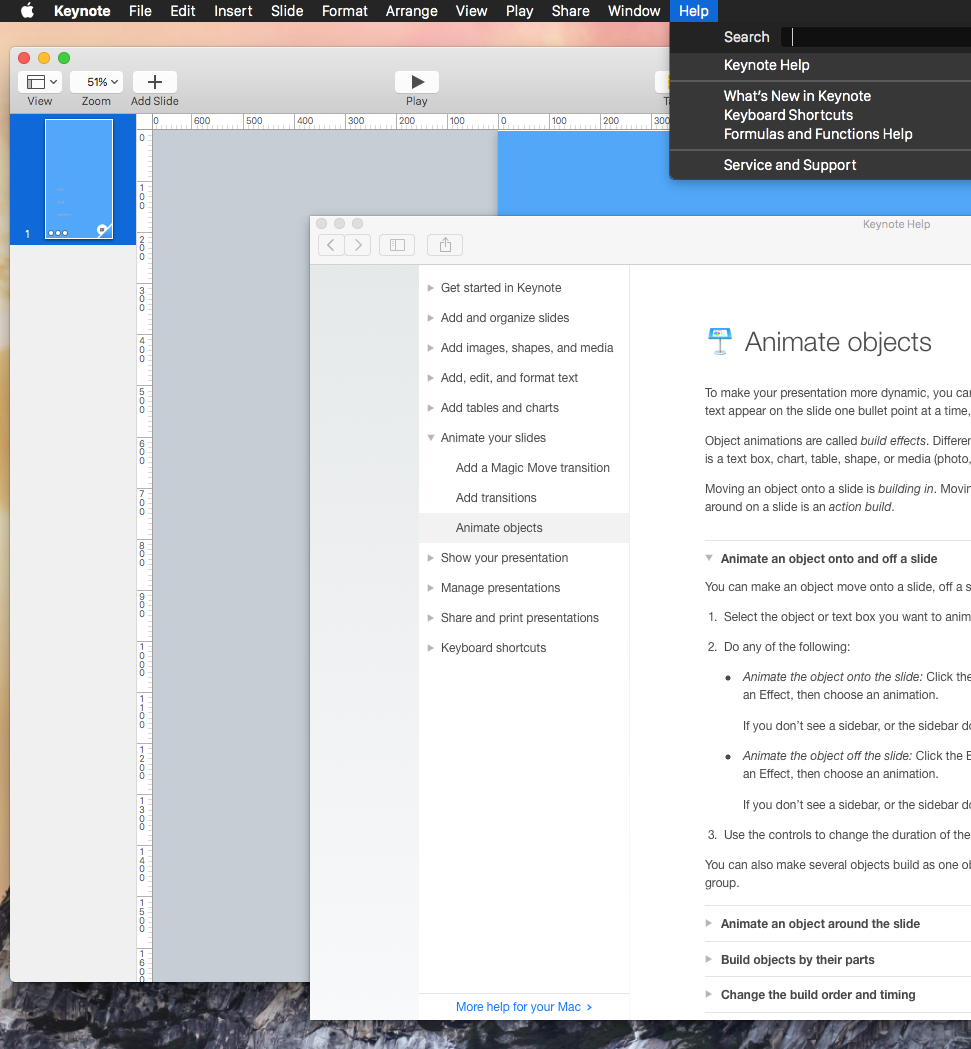Screen dimensions: 971x1049
Task: Open the Window menu
Action: click(x=634, y=11)
